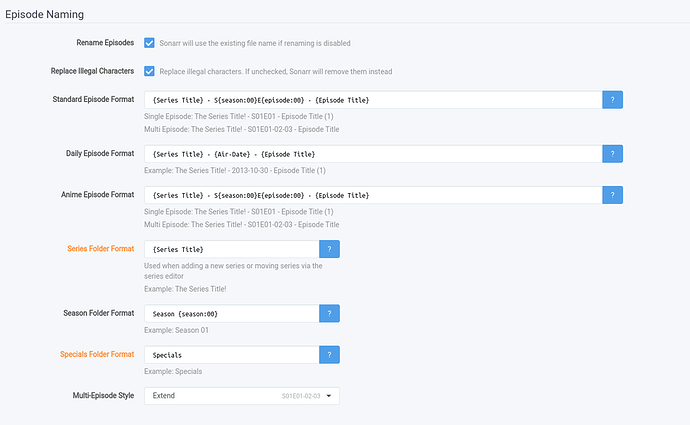Click the Replace Illegal Characters label
This screenshot has width=690, height=425.
pos(92,71)
